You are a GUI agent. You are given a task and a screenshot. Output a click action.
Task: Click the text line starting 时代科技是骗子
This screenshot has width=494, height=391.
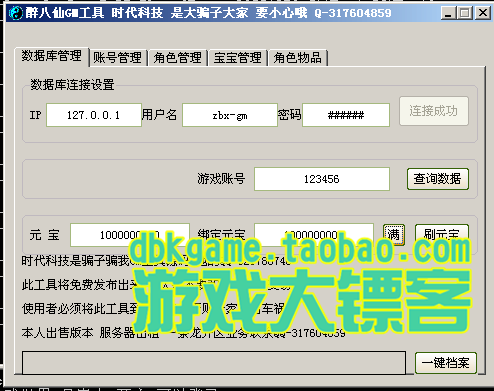coord(156,260)
